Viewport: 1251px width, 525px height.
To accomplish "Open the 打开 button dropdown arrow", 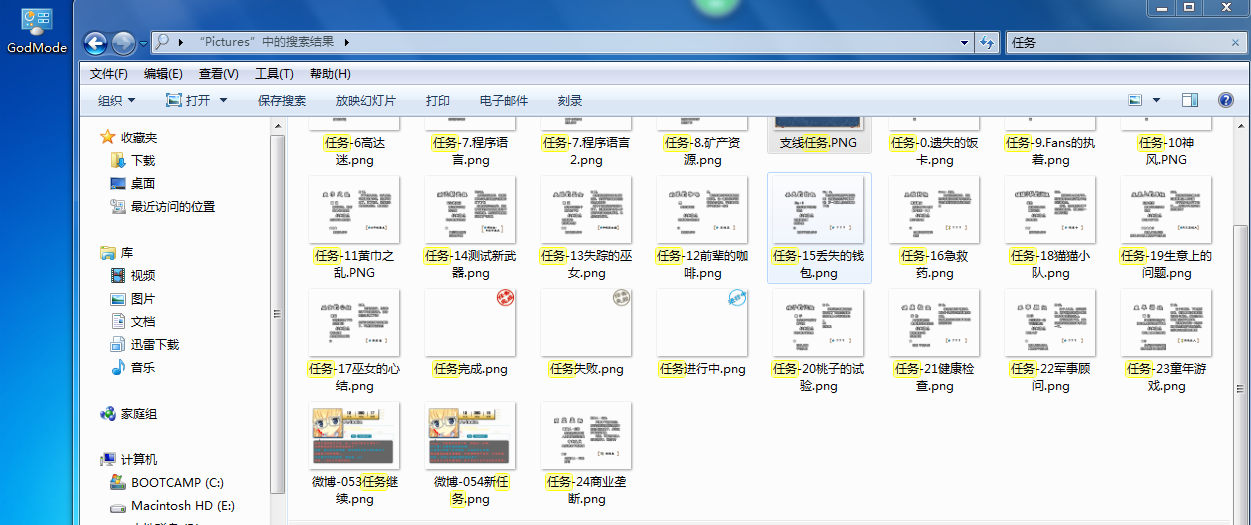I will click(223, 100).
